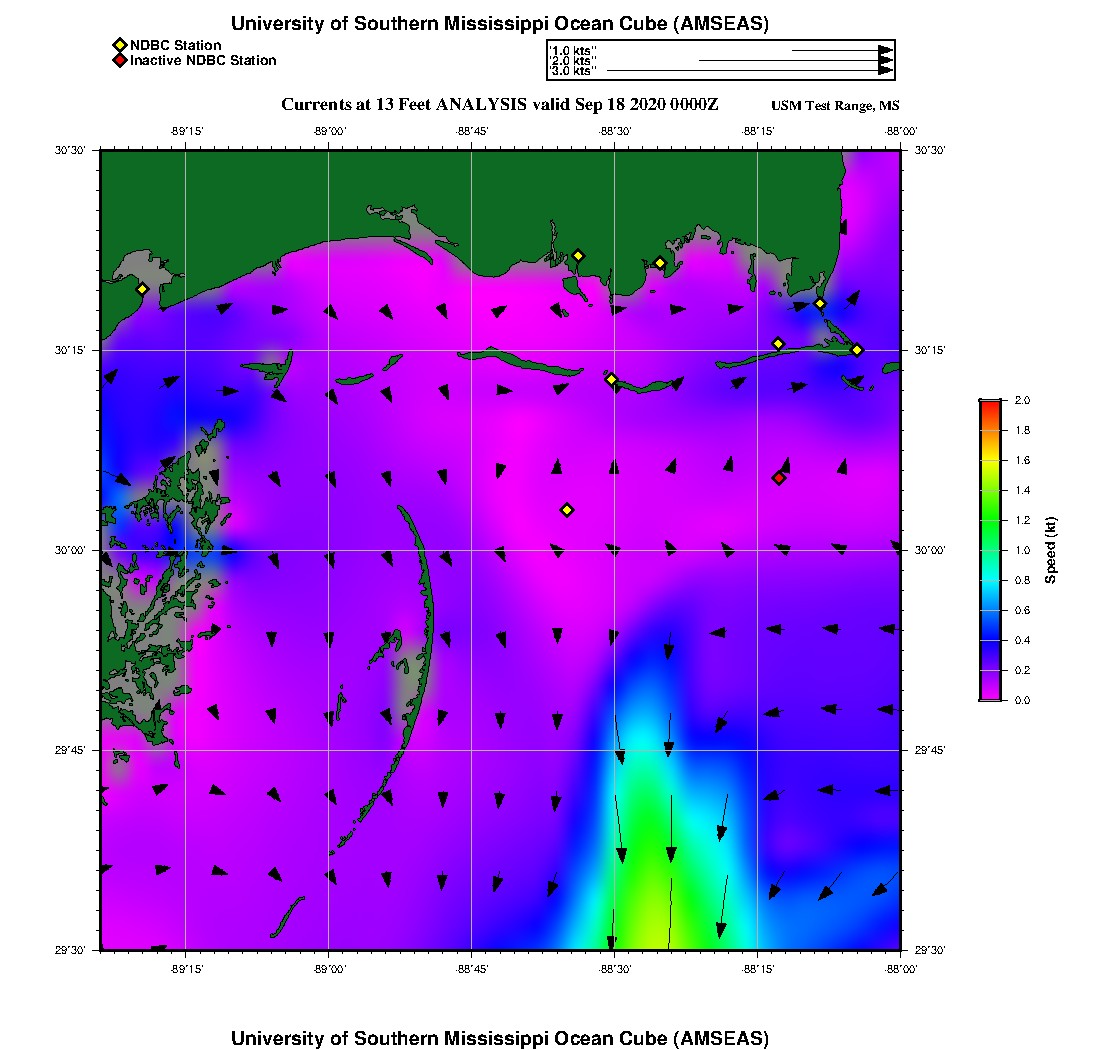1100x1050 pixels.
Task: Select the yellow station marker just above 30°00' gridline
Action: 567,510
